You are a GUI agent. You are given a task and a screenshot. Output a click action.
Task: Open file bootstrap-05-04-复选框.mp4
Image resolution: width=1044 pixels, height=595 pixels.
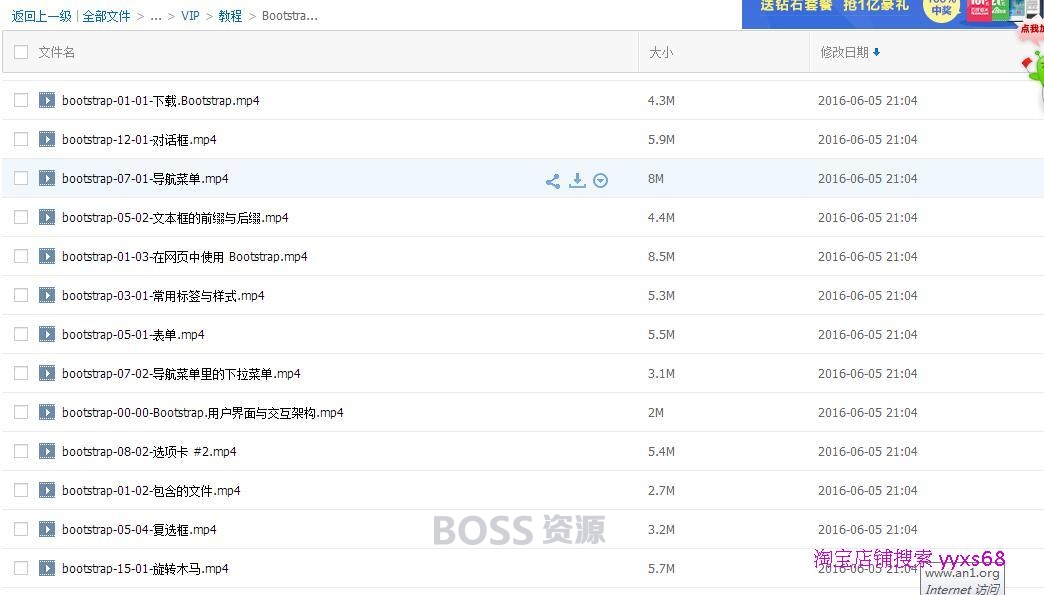point(139,530)
